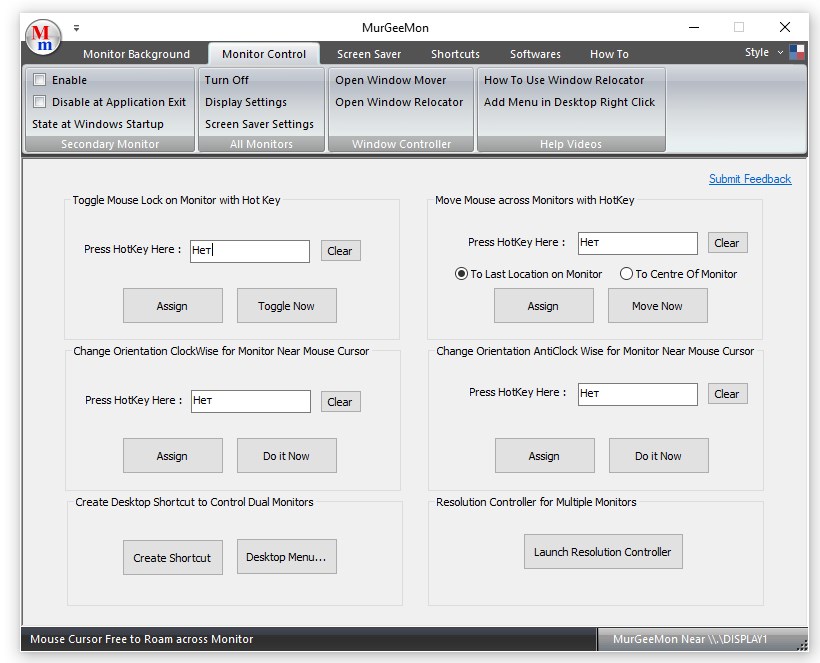Click the color flag icon beside Style
This screenshot has width=820, height=663.
pos(796,52)
